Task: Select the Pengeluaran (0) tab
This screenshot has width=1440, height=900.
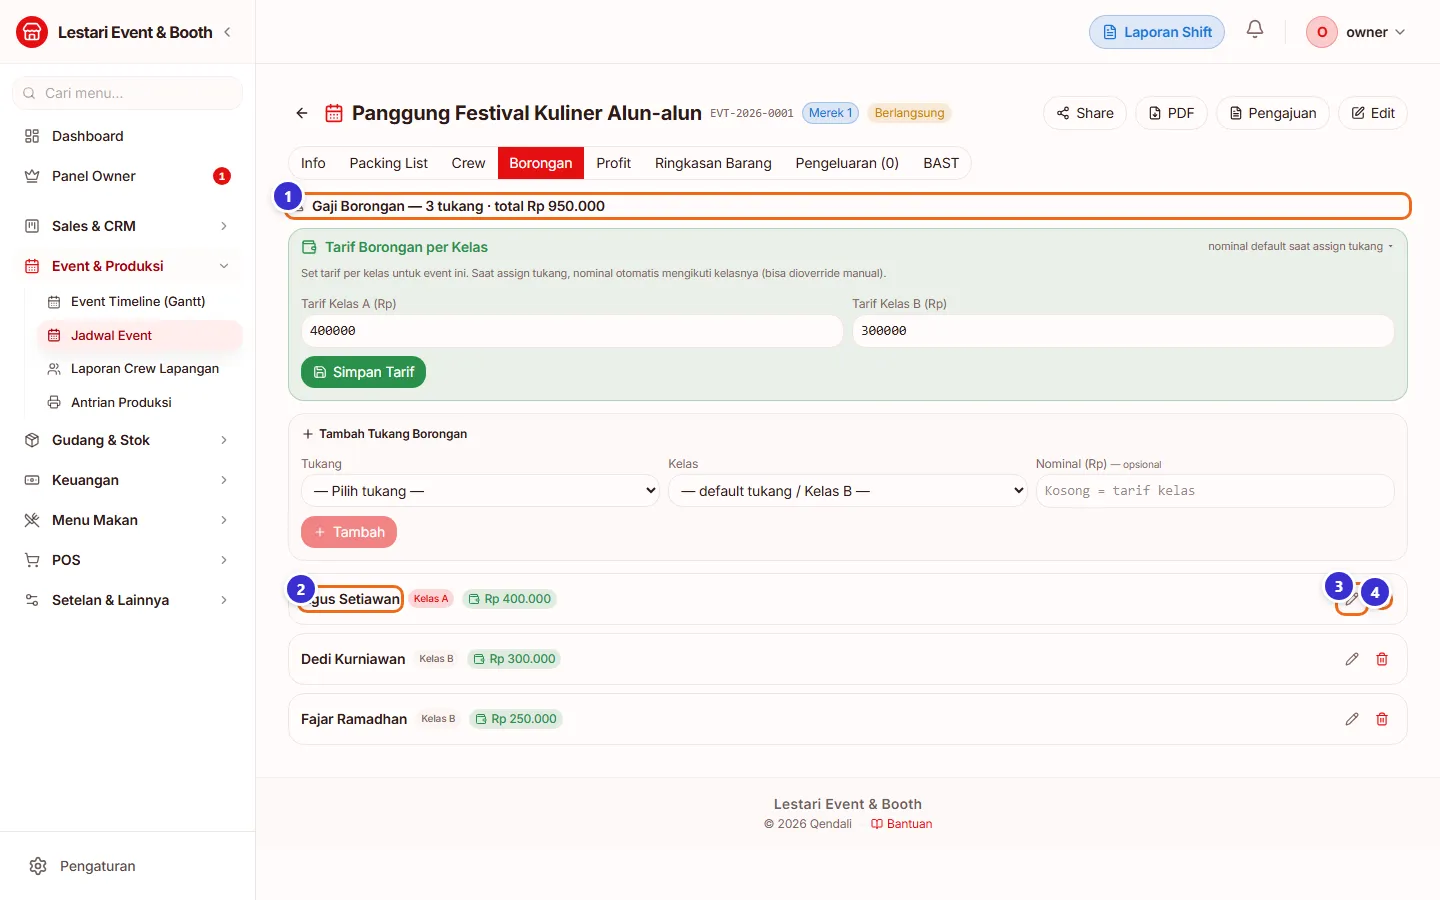Action: pyautogui.click(x=847, y=163)
